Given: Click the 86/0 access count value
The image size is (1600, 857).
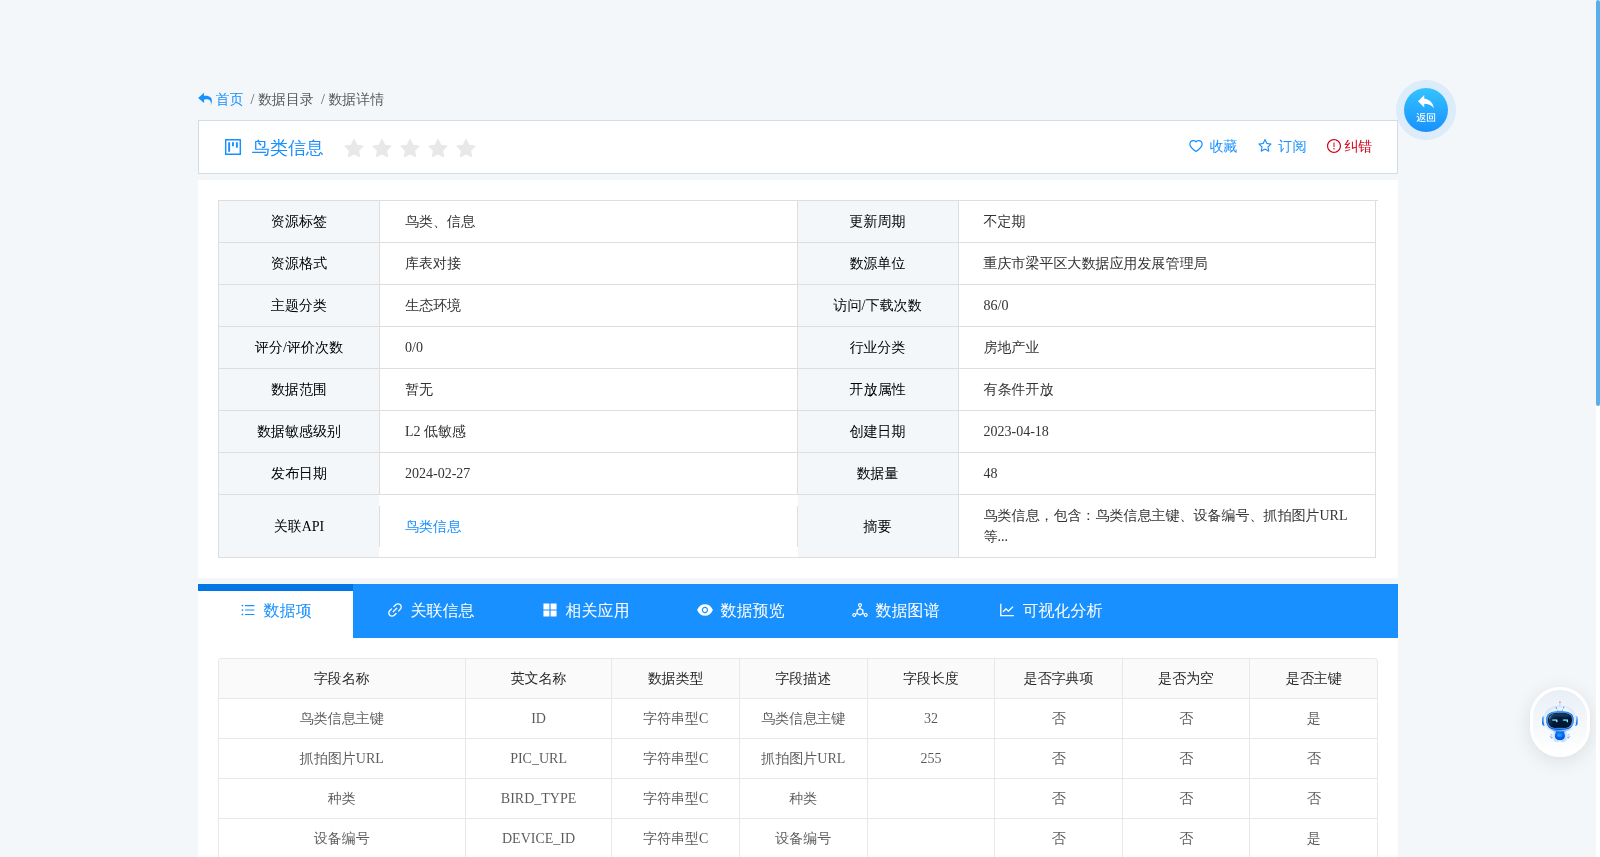Looking at the screenshot, I should point(996,305).
